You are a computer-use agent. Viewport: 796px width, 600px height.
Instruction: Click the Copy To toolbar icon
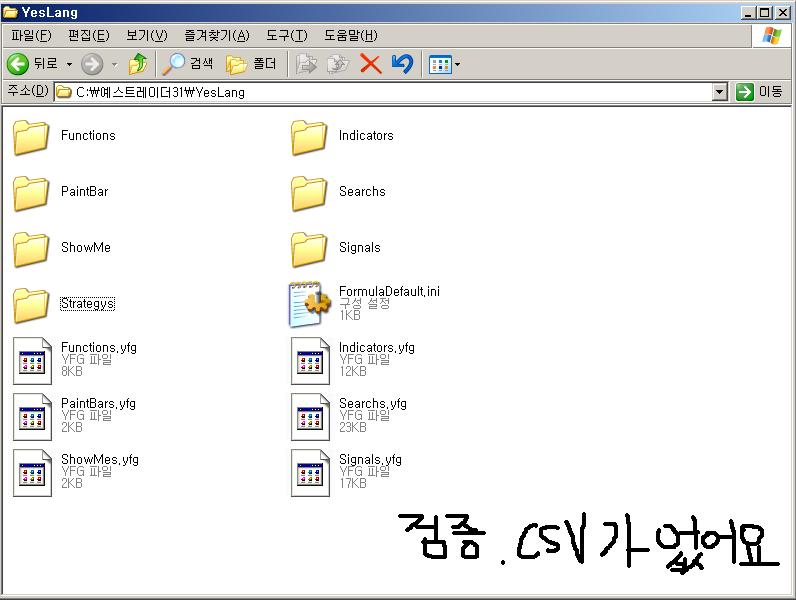338,64
